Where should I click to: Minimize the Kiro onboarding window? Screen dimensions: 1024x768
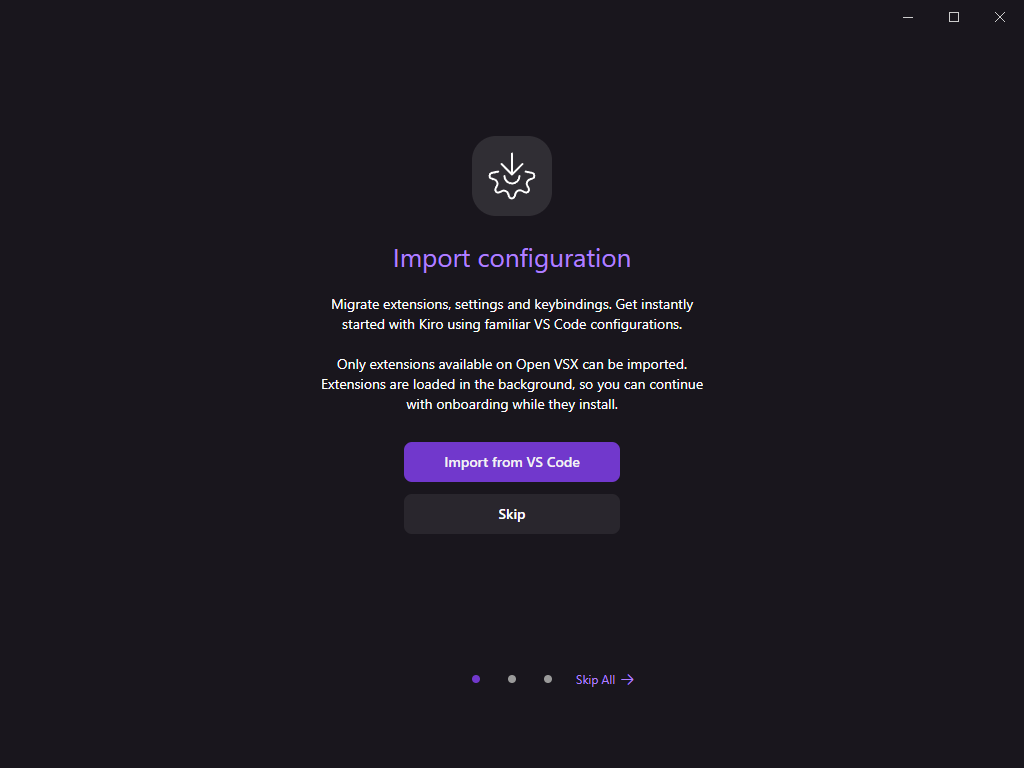tap(908, 17)
